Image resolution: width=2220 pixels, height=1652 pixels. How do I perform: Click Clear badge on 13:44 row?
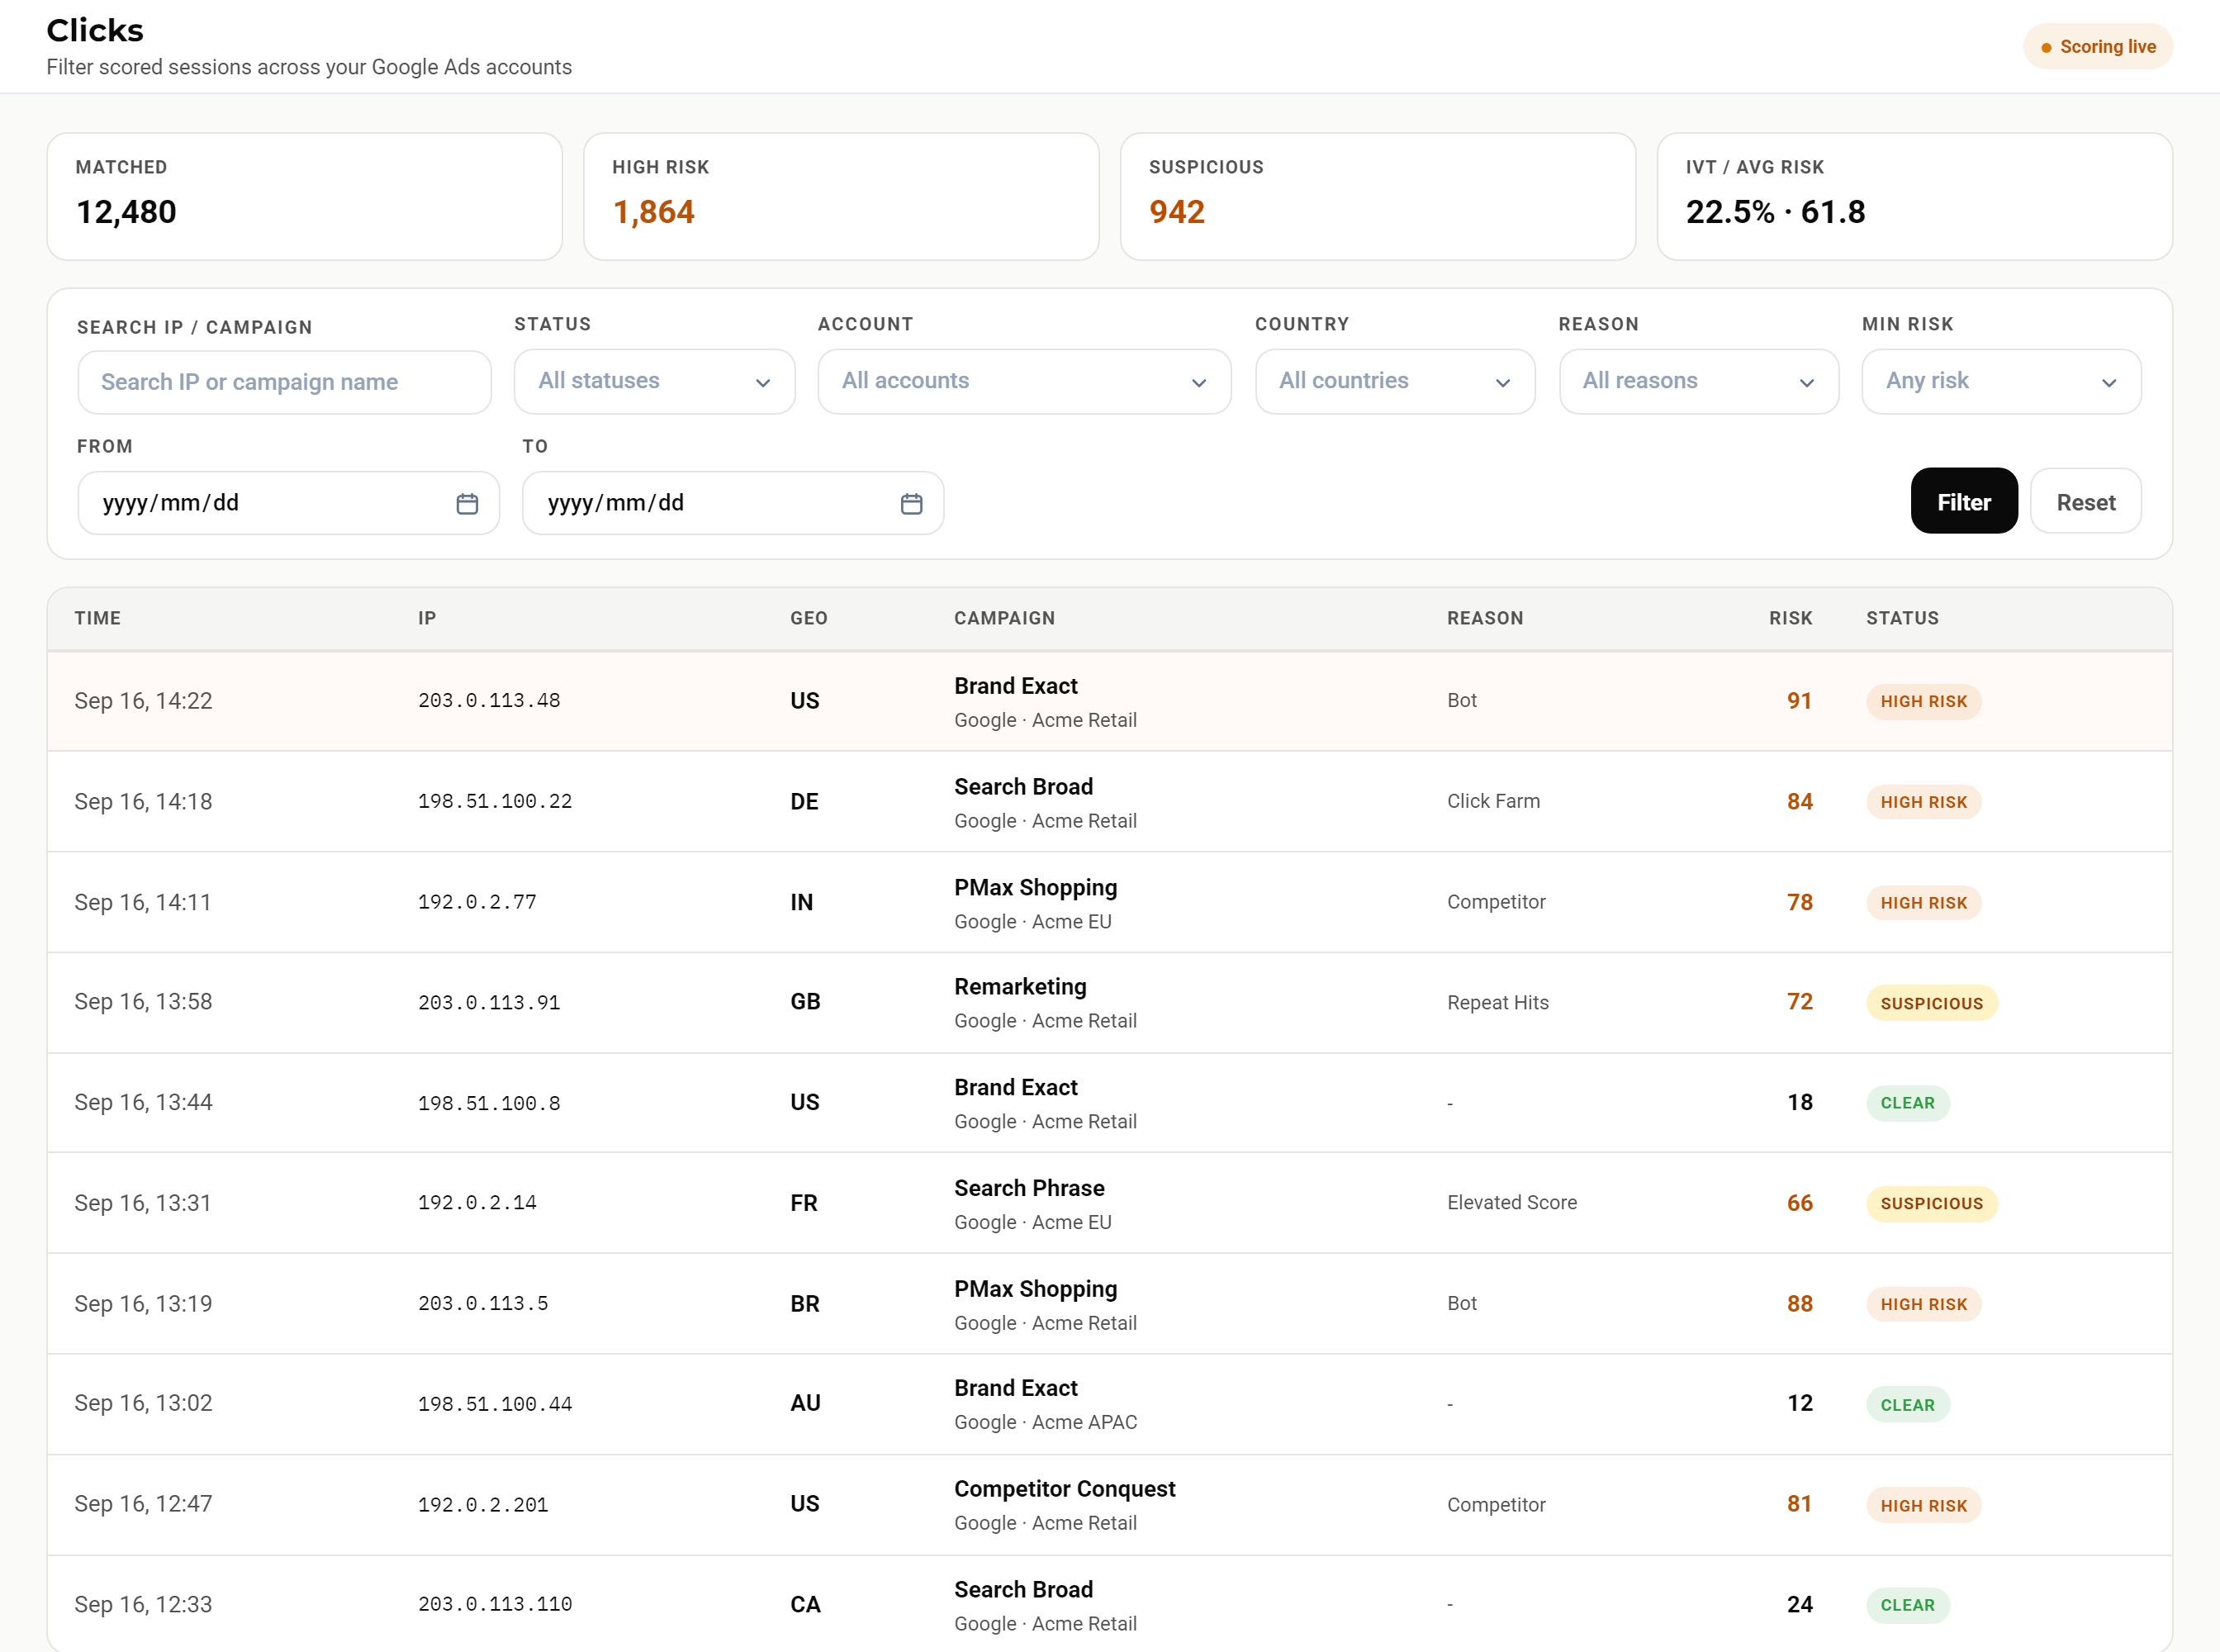[x=1907, y=1103]
